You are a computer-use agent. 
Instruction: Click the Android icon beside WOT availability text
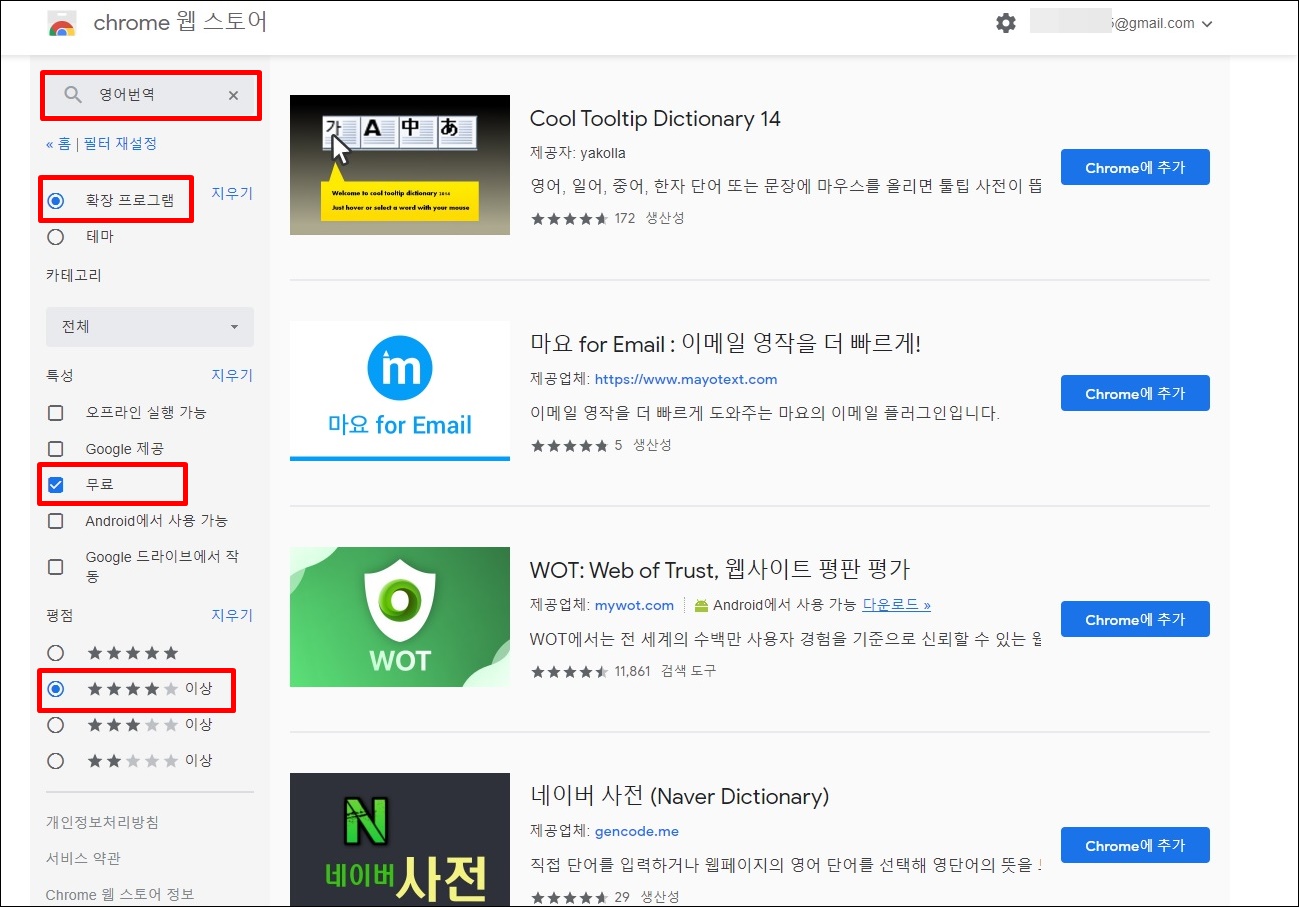pyautogui.click(x=701, y=605)
